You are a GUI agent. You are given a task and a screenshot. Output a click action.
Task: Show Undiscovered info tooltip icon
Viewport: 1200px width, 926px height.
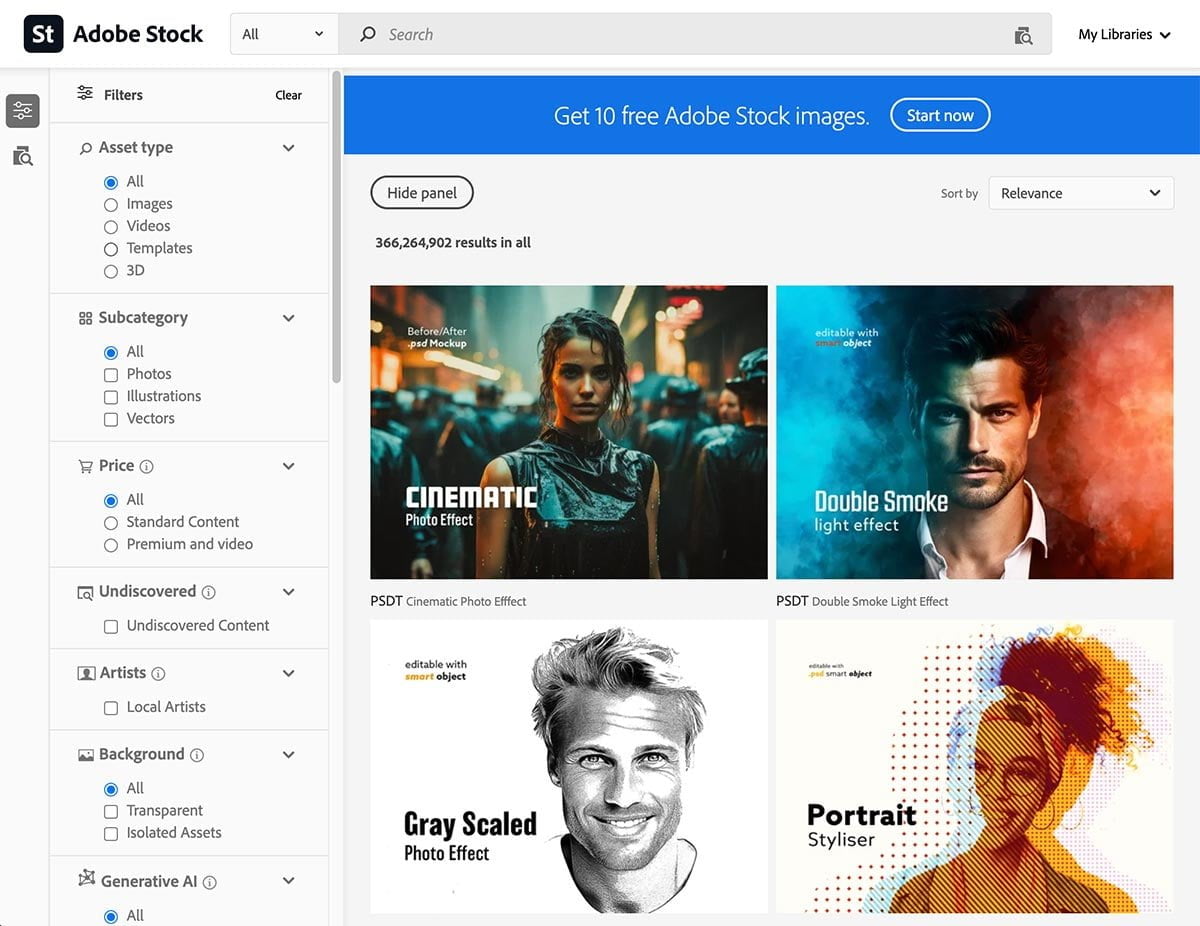(x=208, y=592)
